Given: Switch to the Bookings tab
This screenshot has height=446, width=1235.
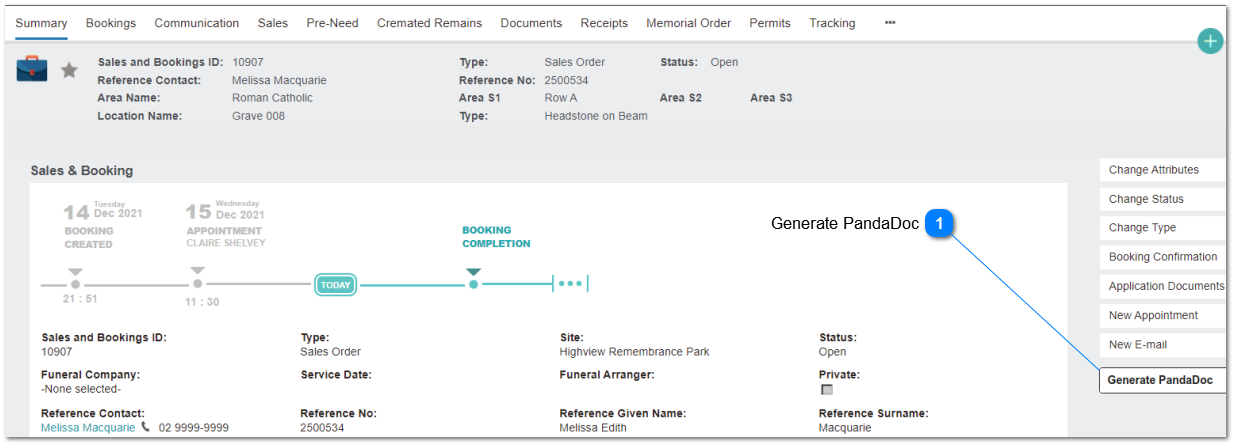Looking at the screenshot, I should coord(111,23).
